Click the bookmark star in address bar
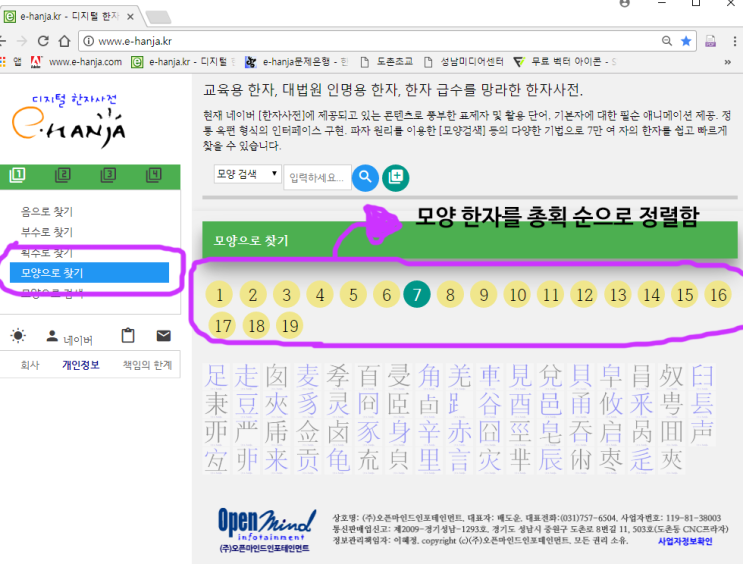Screen dimensions: 743x564 point(686,41)
